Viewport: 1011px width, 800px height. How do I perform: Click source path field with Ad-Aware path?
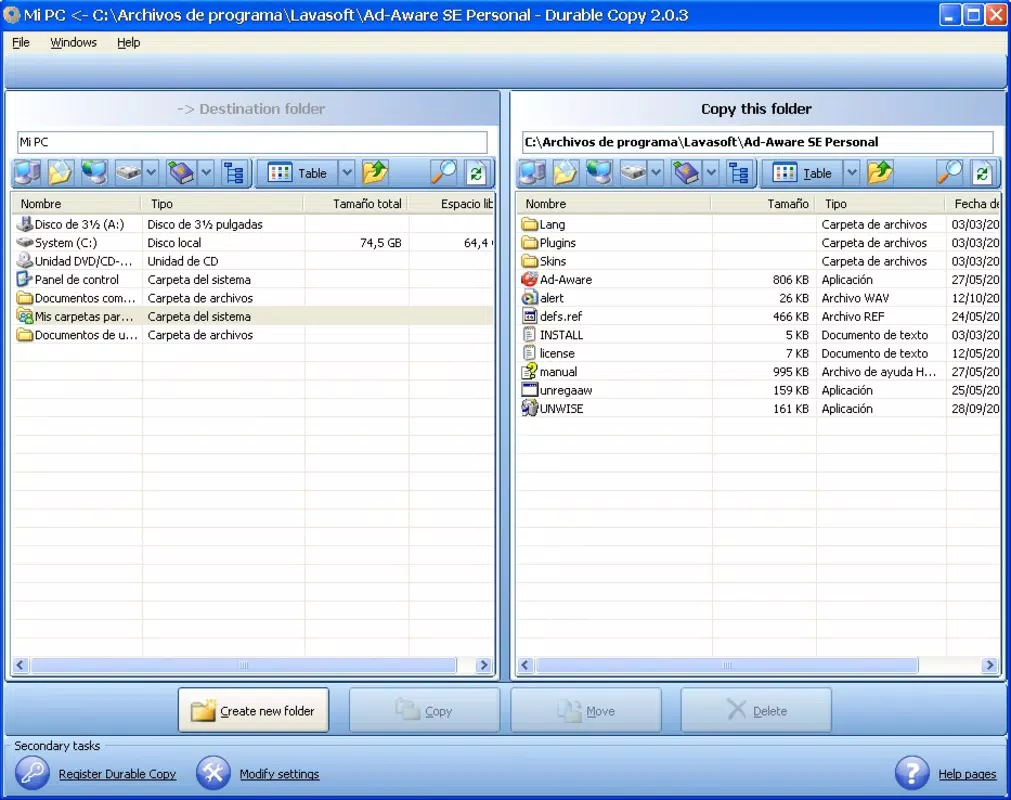pyautogui.click(x=758, y=142)
